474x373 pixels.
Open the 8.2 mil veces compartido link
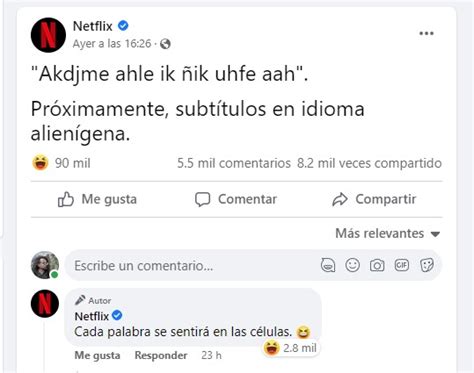point(369,163)
